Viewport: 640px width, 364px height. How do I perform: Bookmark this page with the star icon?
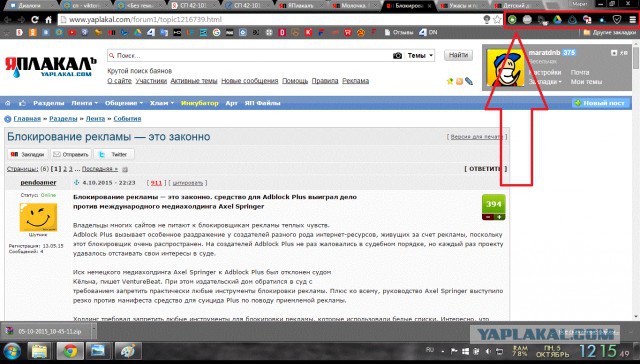click(497, 19)
